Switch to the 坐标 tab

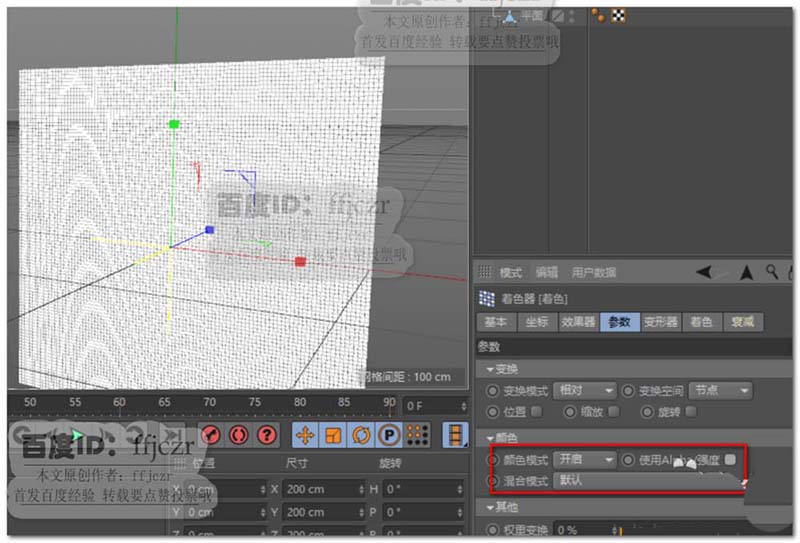coord(537,322)
